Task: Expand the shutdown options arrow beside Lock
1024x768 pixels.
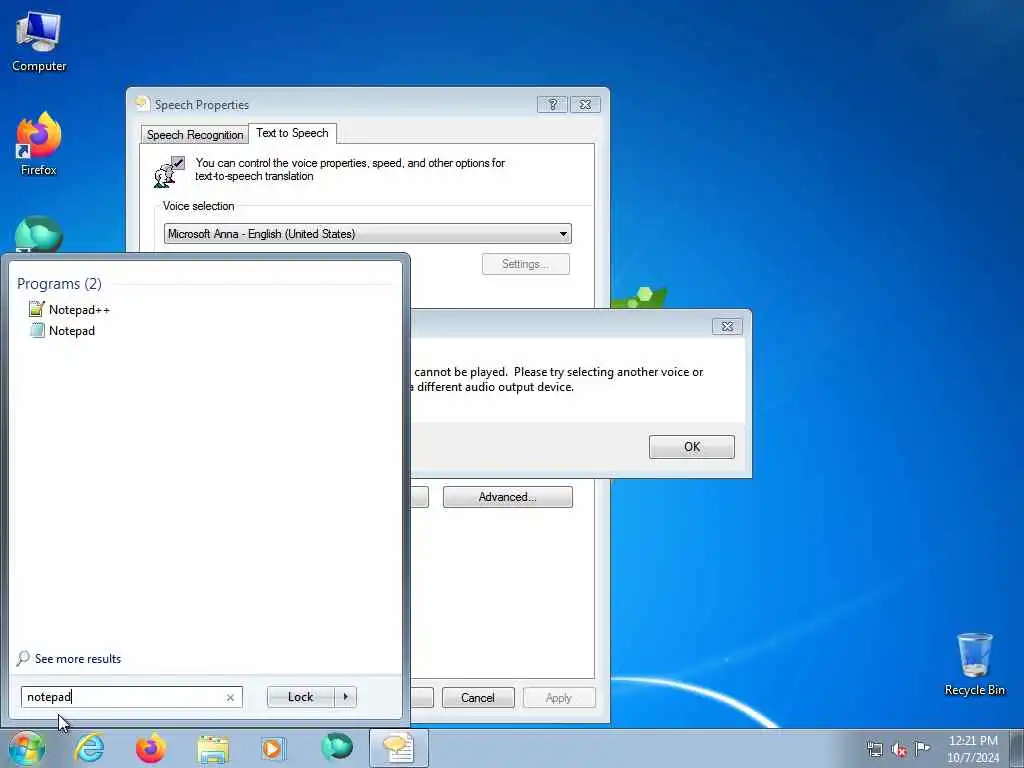Action: [x=345, y=697]
